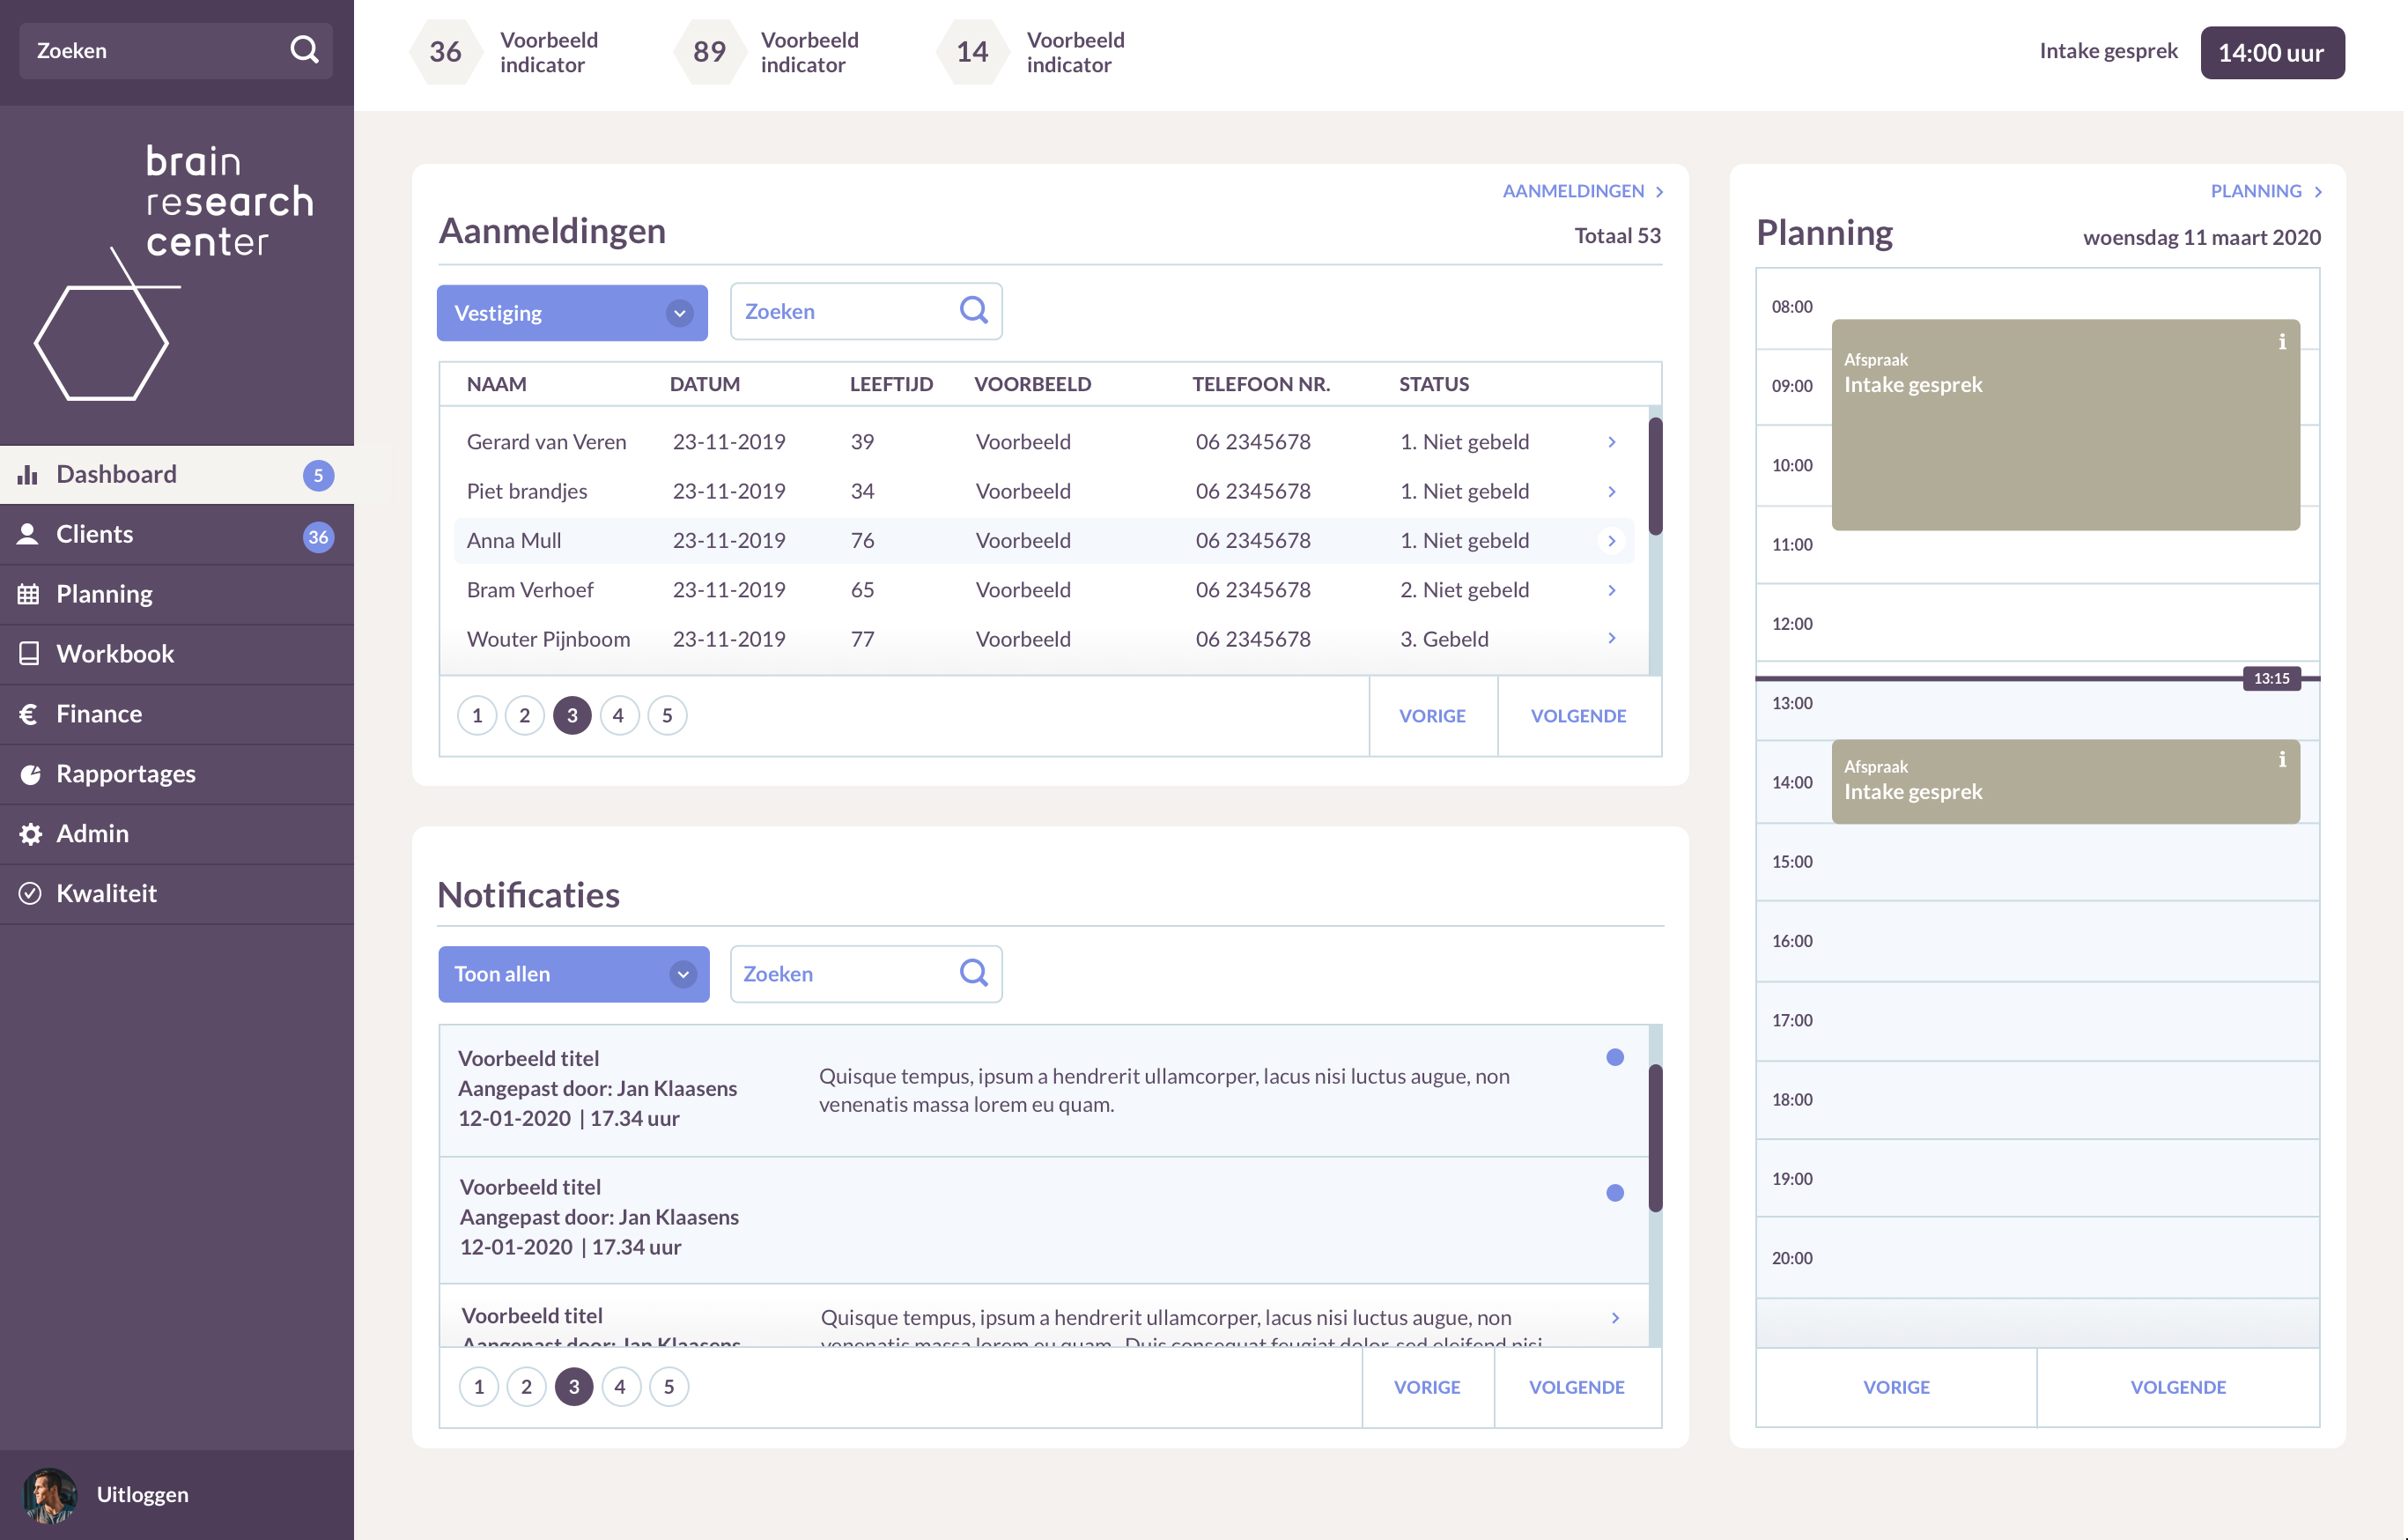Click the Notificaties search magnifier icon

tap(973, 972)
